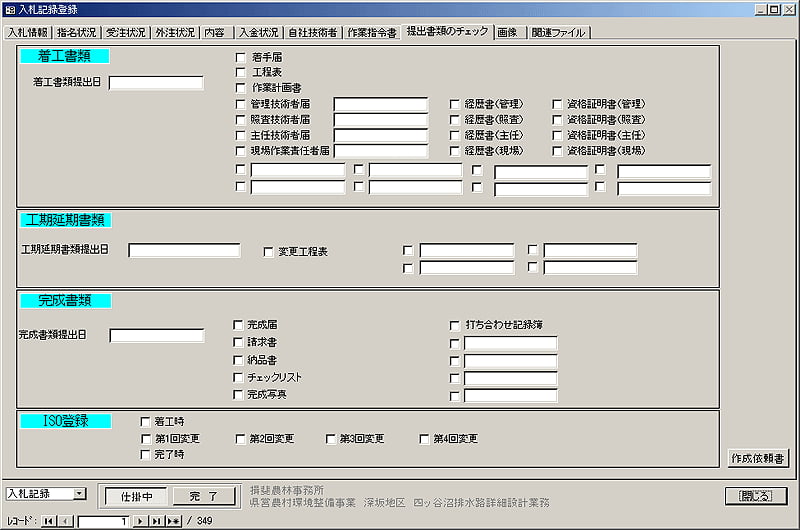This screenshot has width=800, height=530.
Task: Select the 作業指令書 tab
Action: coord(371,32)
